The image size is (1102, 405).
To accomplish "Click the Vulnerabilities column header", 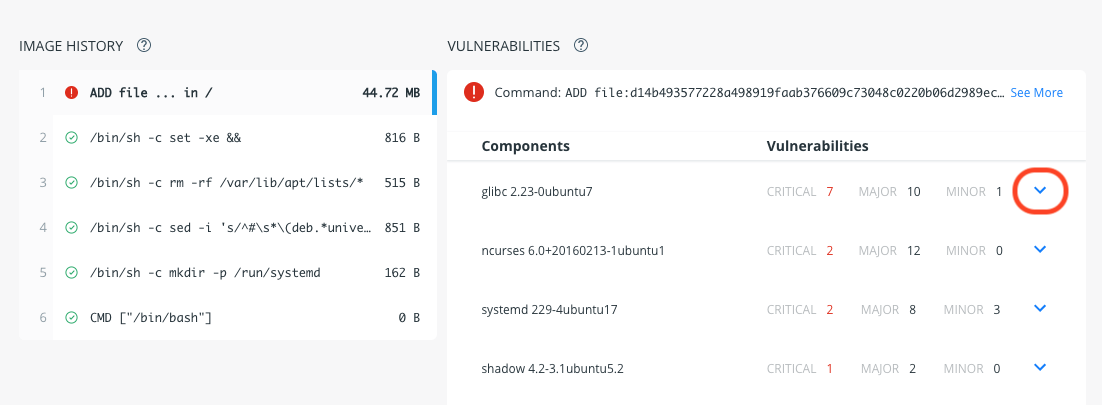I will 816,146.
